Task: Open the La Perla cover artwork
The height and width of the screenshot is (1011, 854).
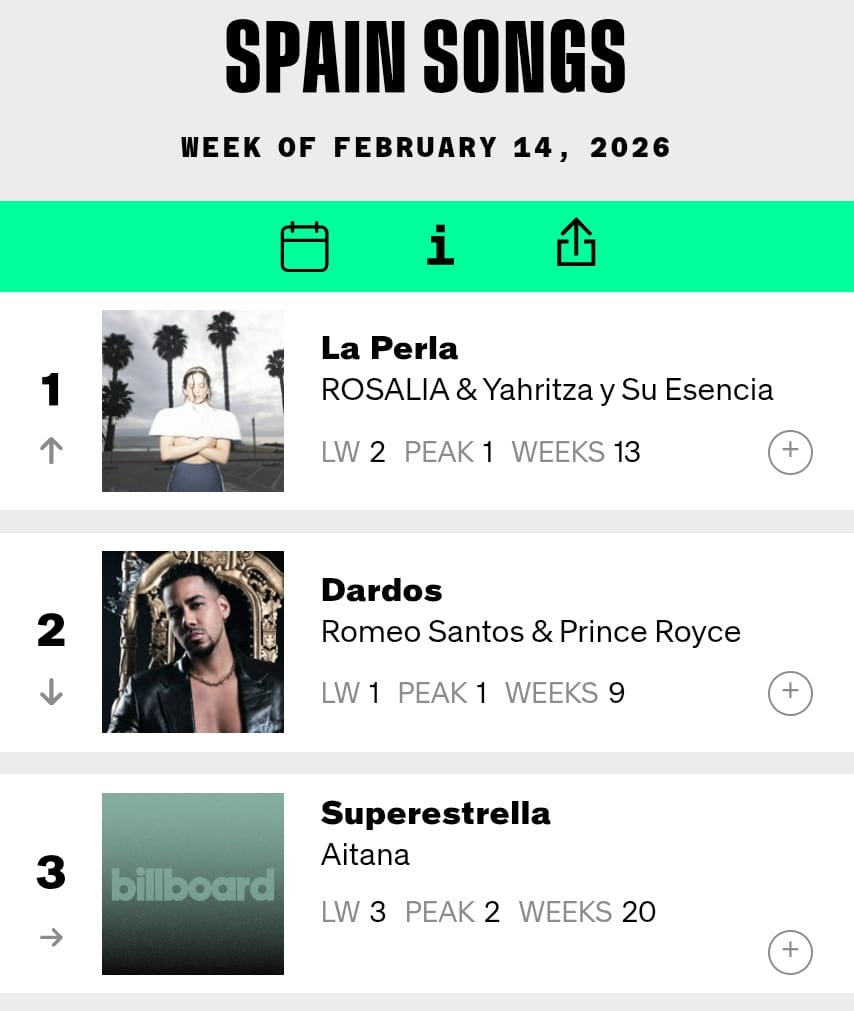Action: tap(193, 401)
